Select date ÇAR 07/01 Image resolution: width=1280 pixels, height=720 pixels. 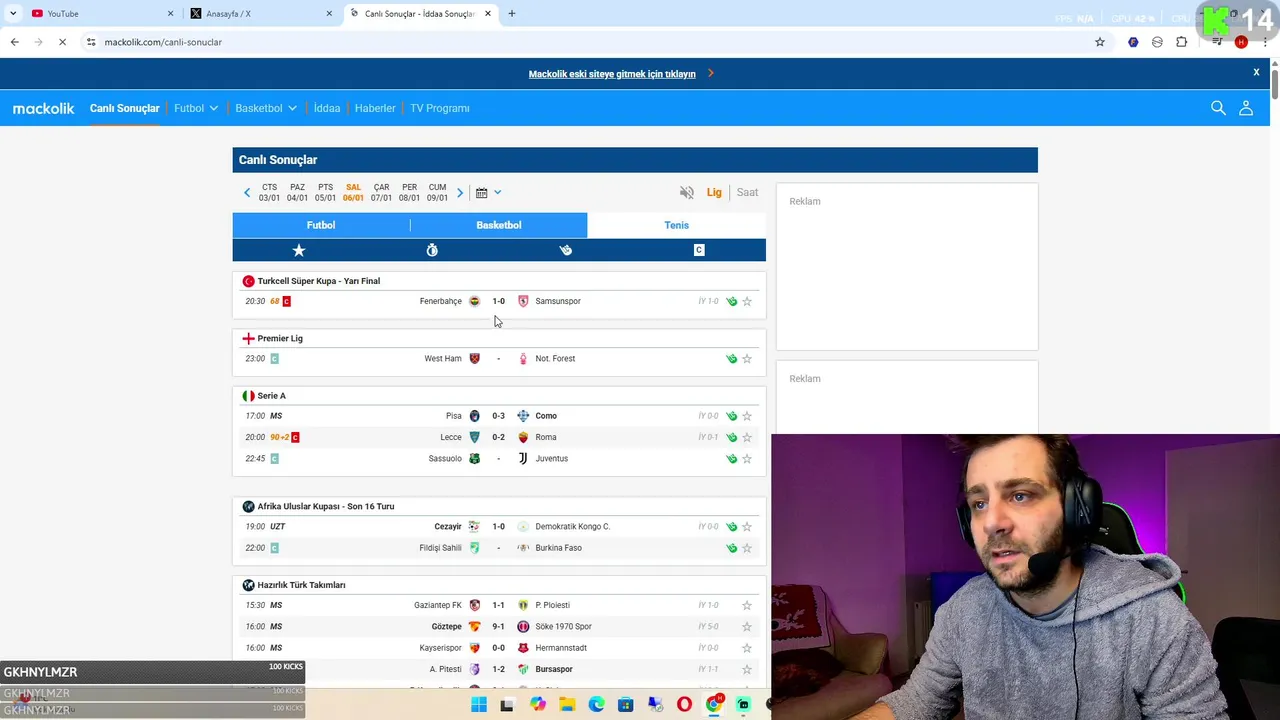pos(381,193)
